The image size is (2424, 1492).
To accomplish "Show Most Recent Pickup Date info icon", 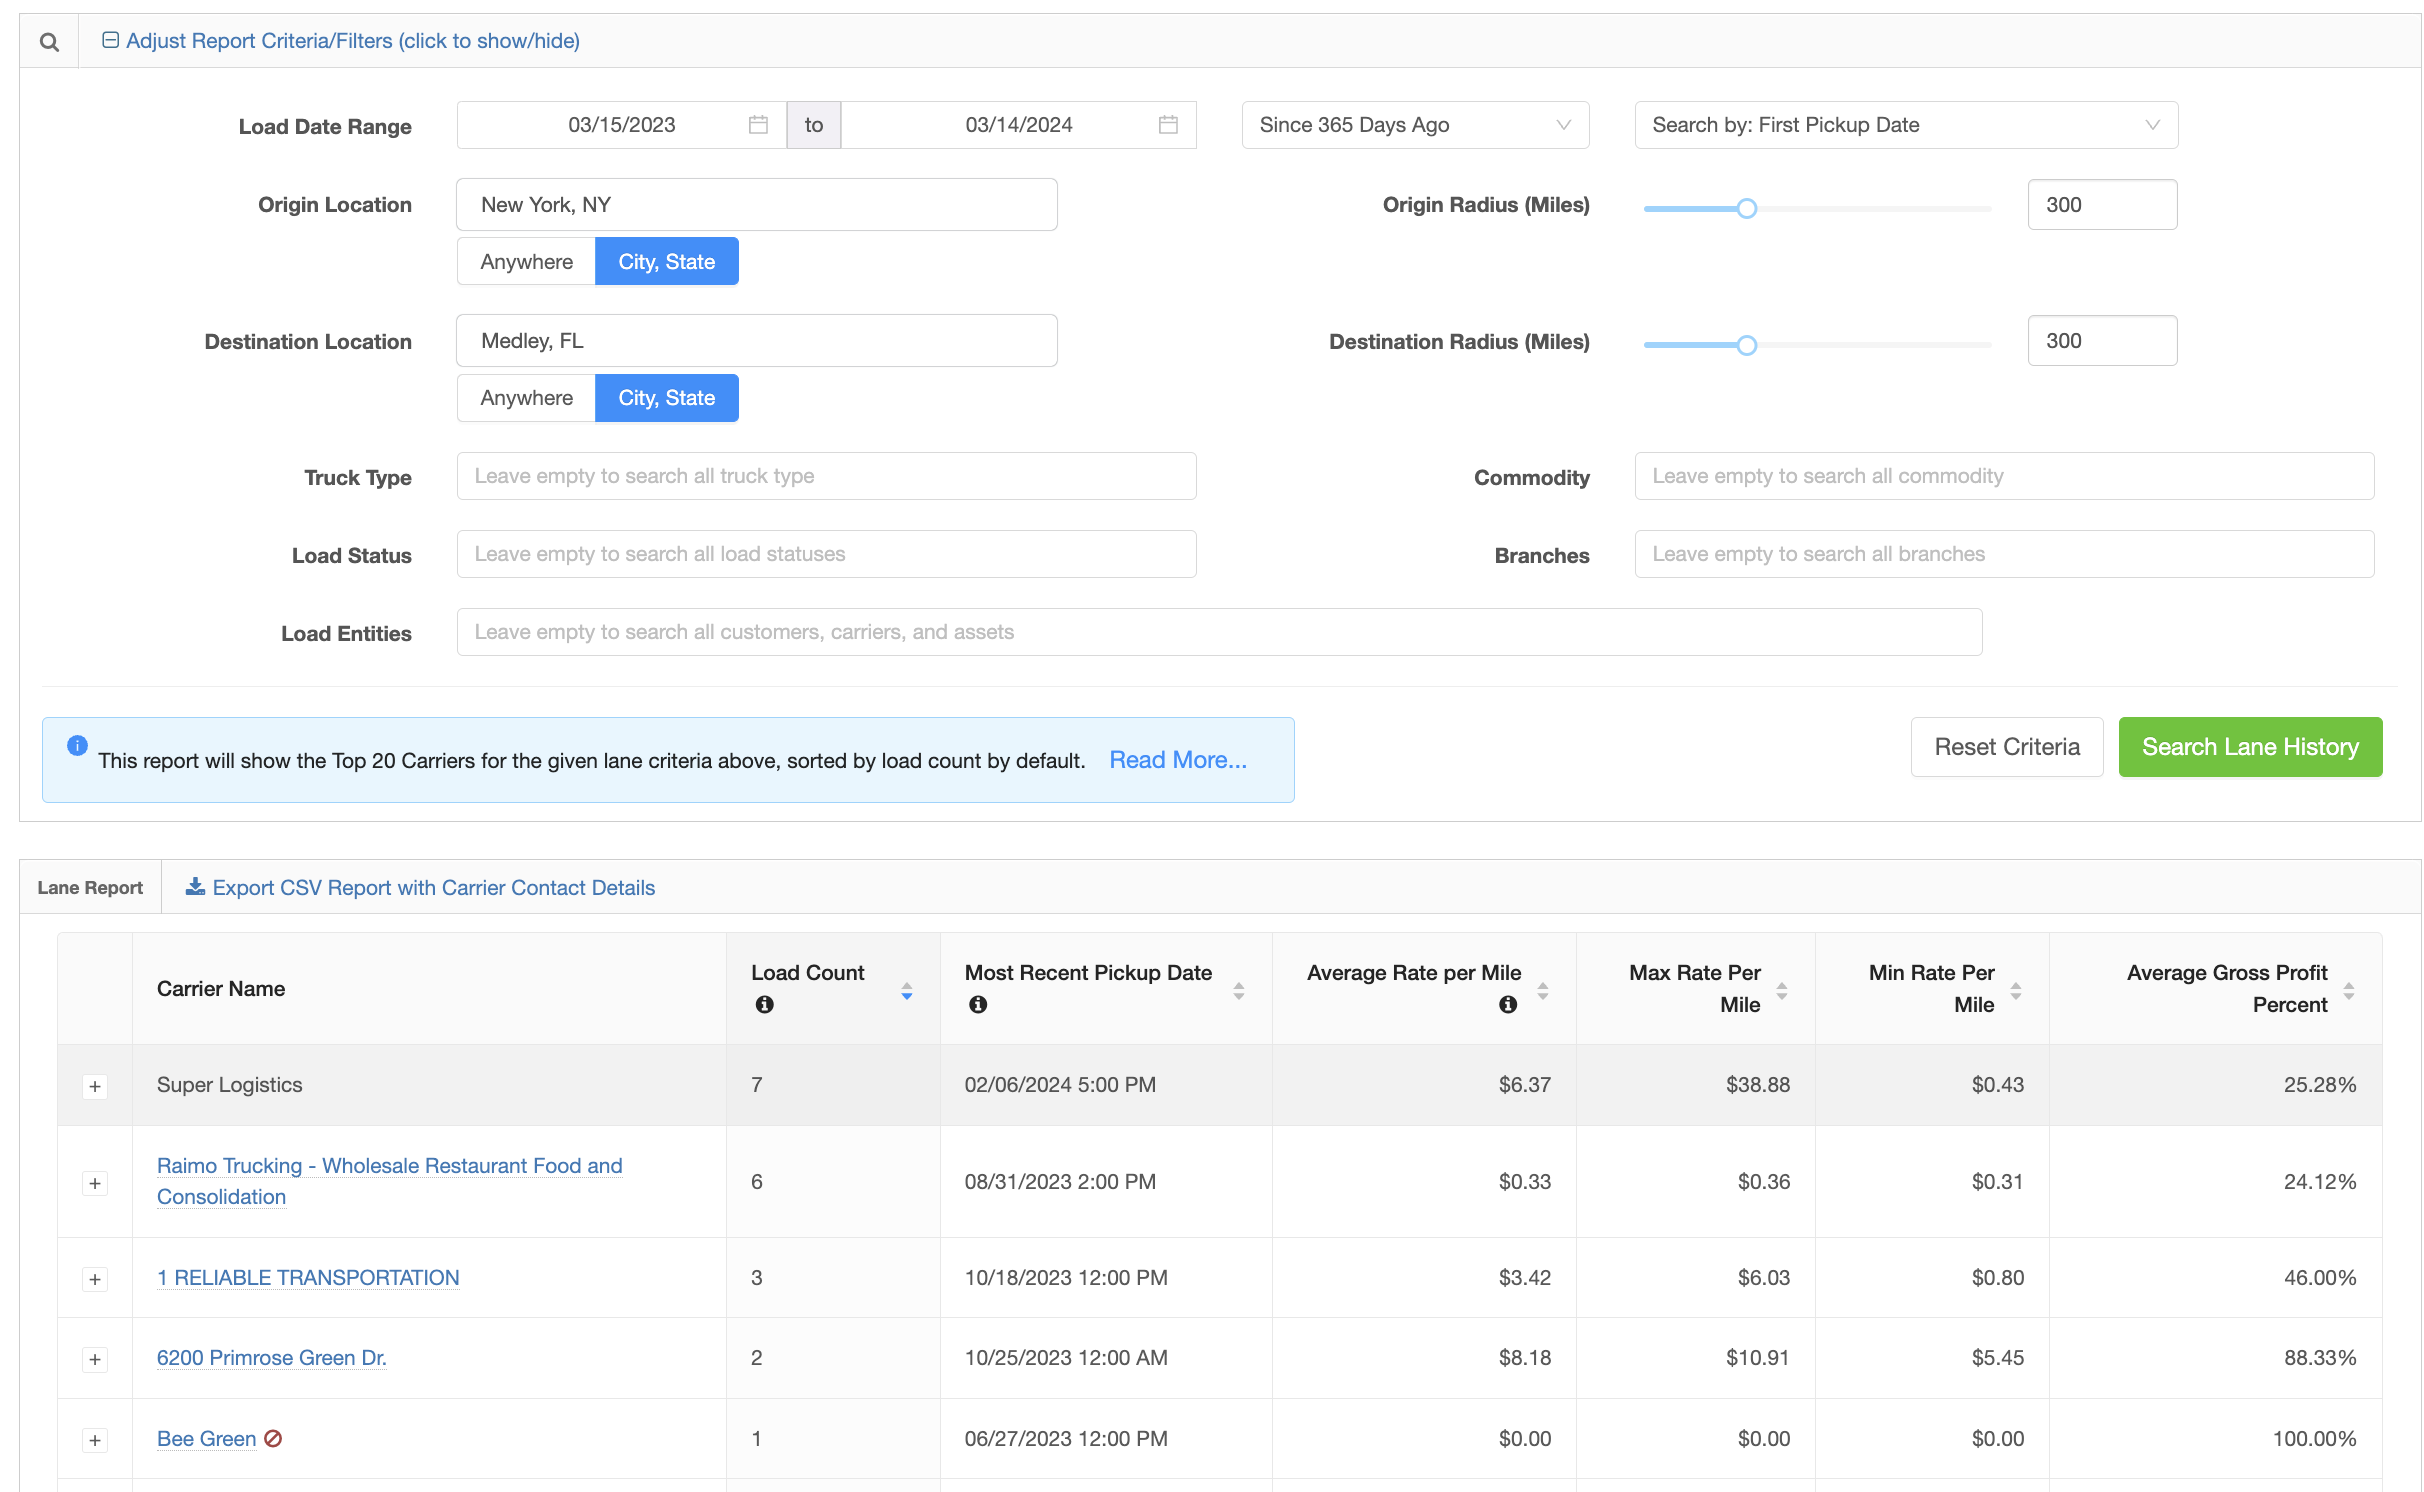I will (978, 1004).
